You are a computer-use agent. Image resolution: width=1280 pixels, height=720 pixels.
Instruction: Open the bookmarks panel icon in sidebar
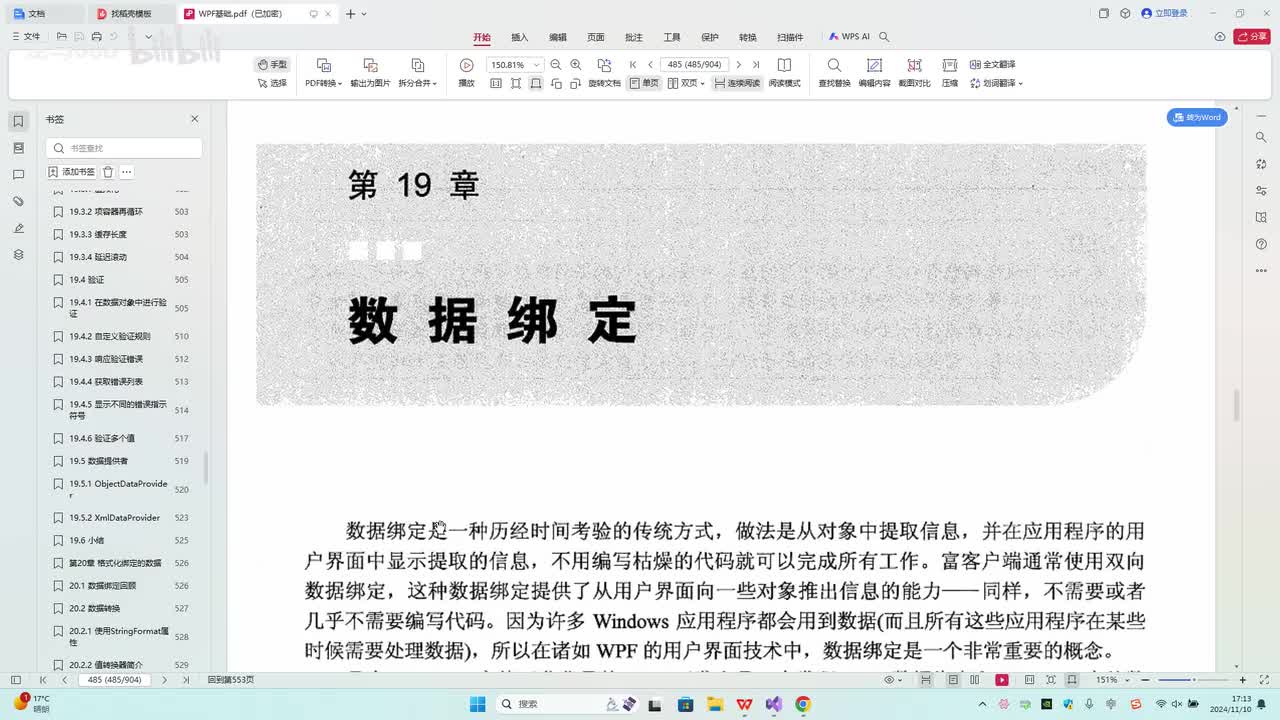tap(18, 121)
